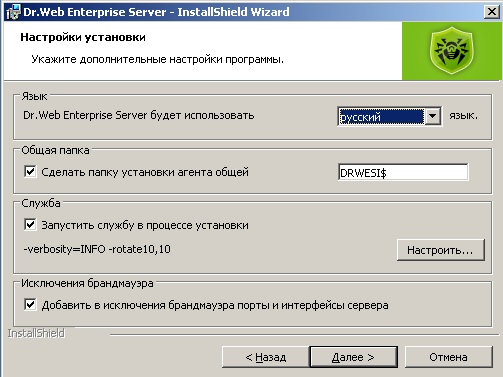This screenshot has width=503, height=377.
Task: Toggle the shared agent installation folder checkbox
Action: [x=30, y=172]
